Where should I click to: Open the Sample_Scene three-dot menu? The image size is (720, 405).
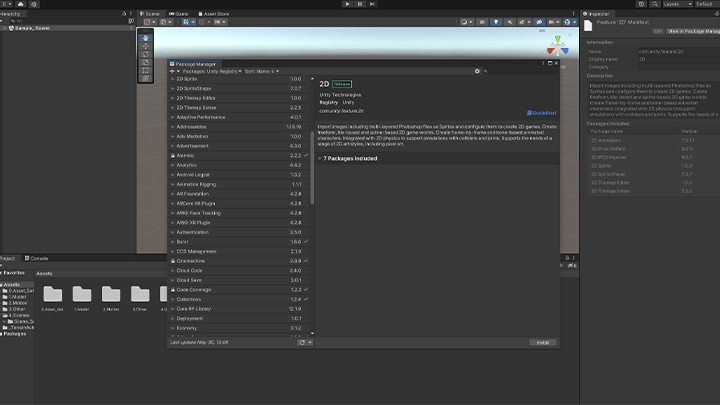tap(132, 28)
